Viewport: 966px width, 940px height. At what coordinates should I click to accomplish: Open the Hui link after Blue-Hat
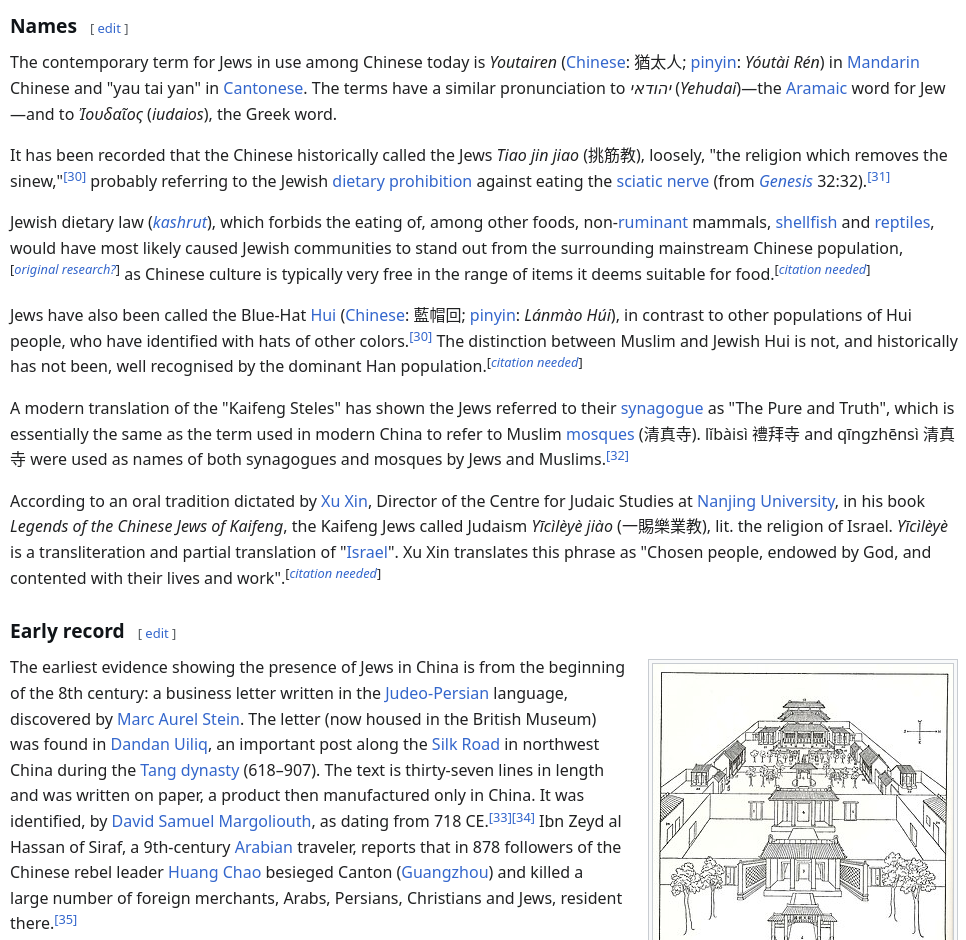click(323, 315)
